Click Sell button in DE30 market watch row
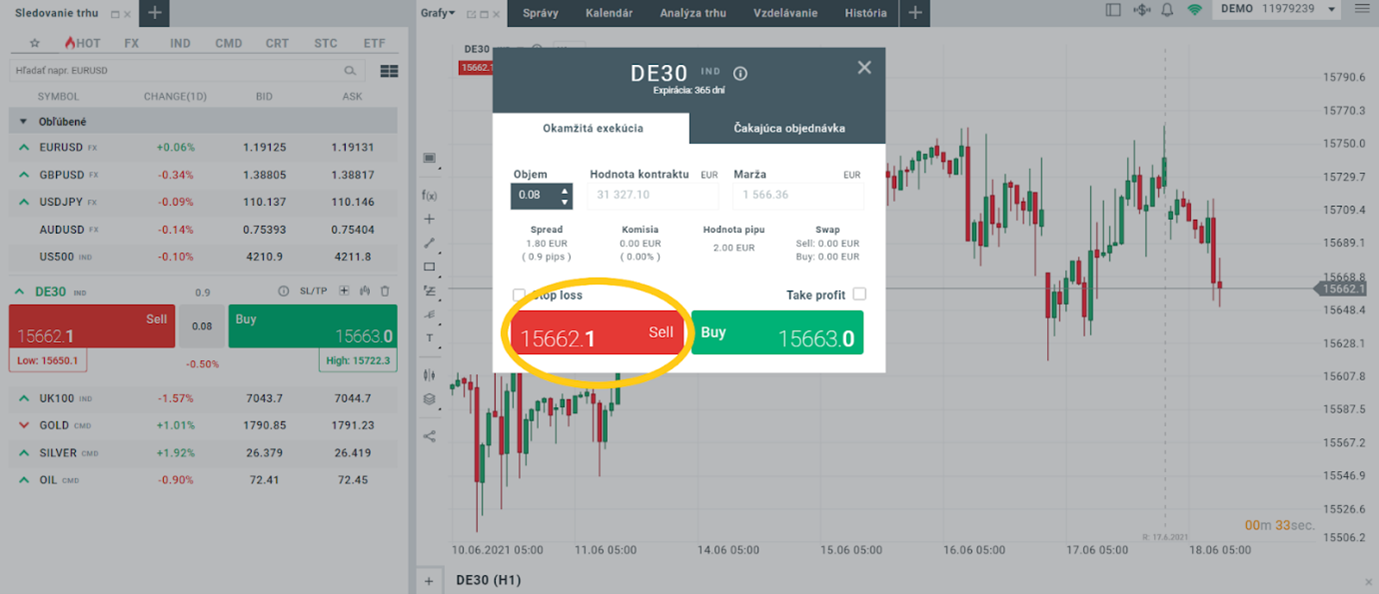1379x594 pixels. point(92,326)
